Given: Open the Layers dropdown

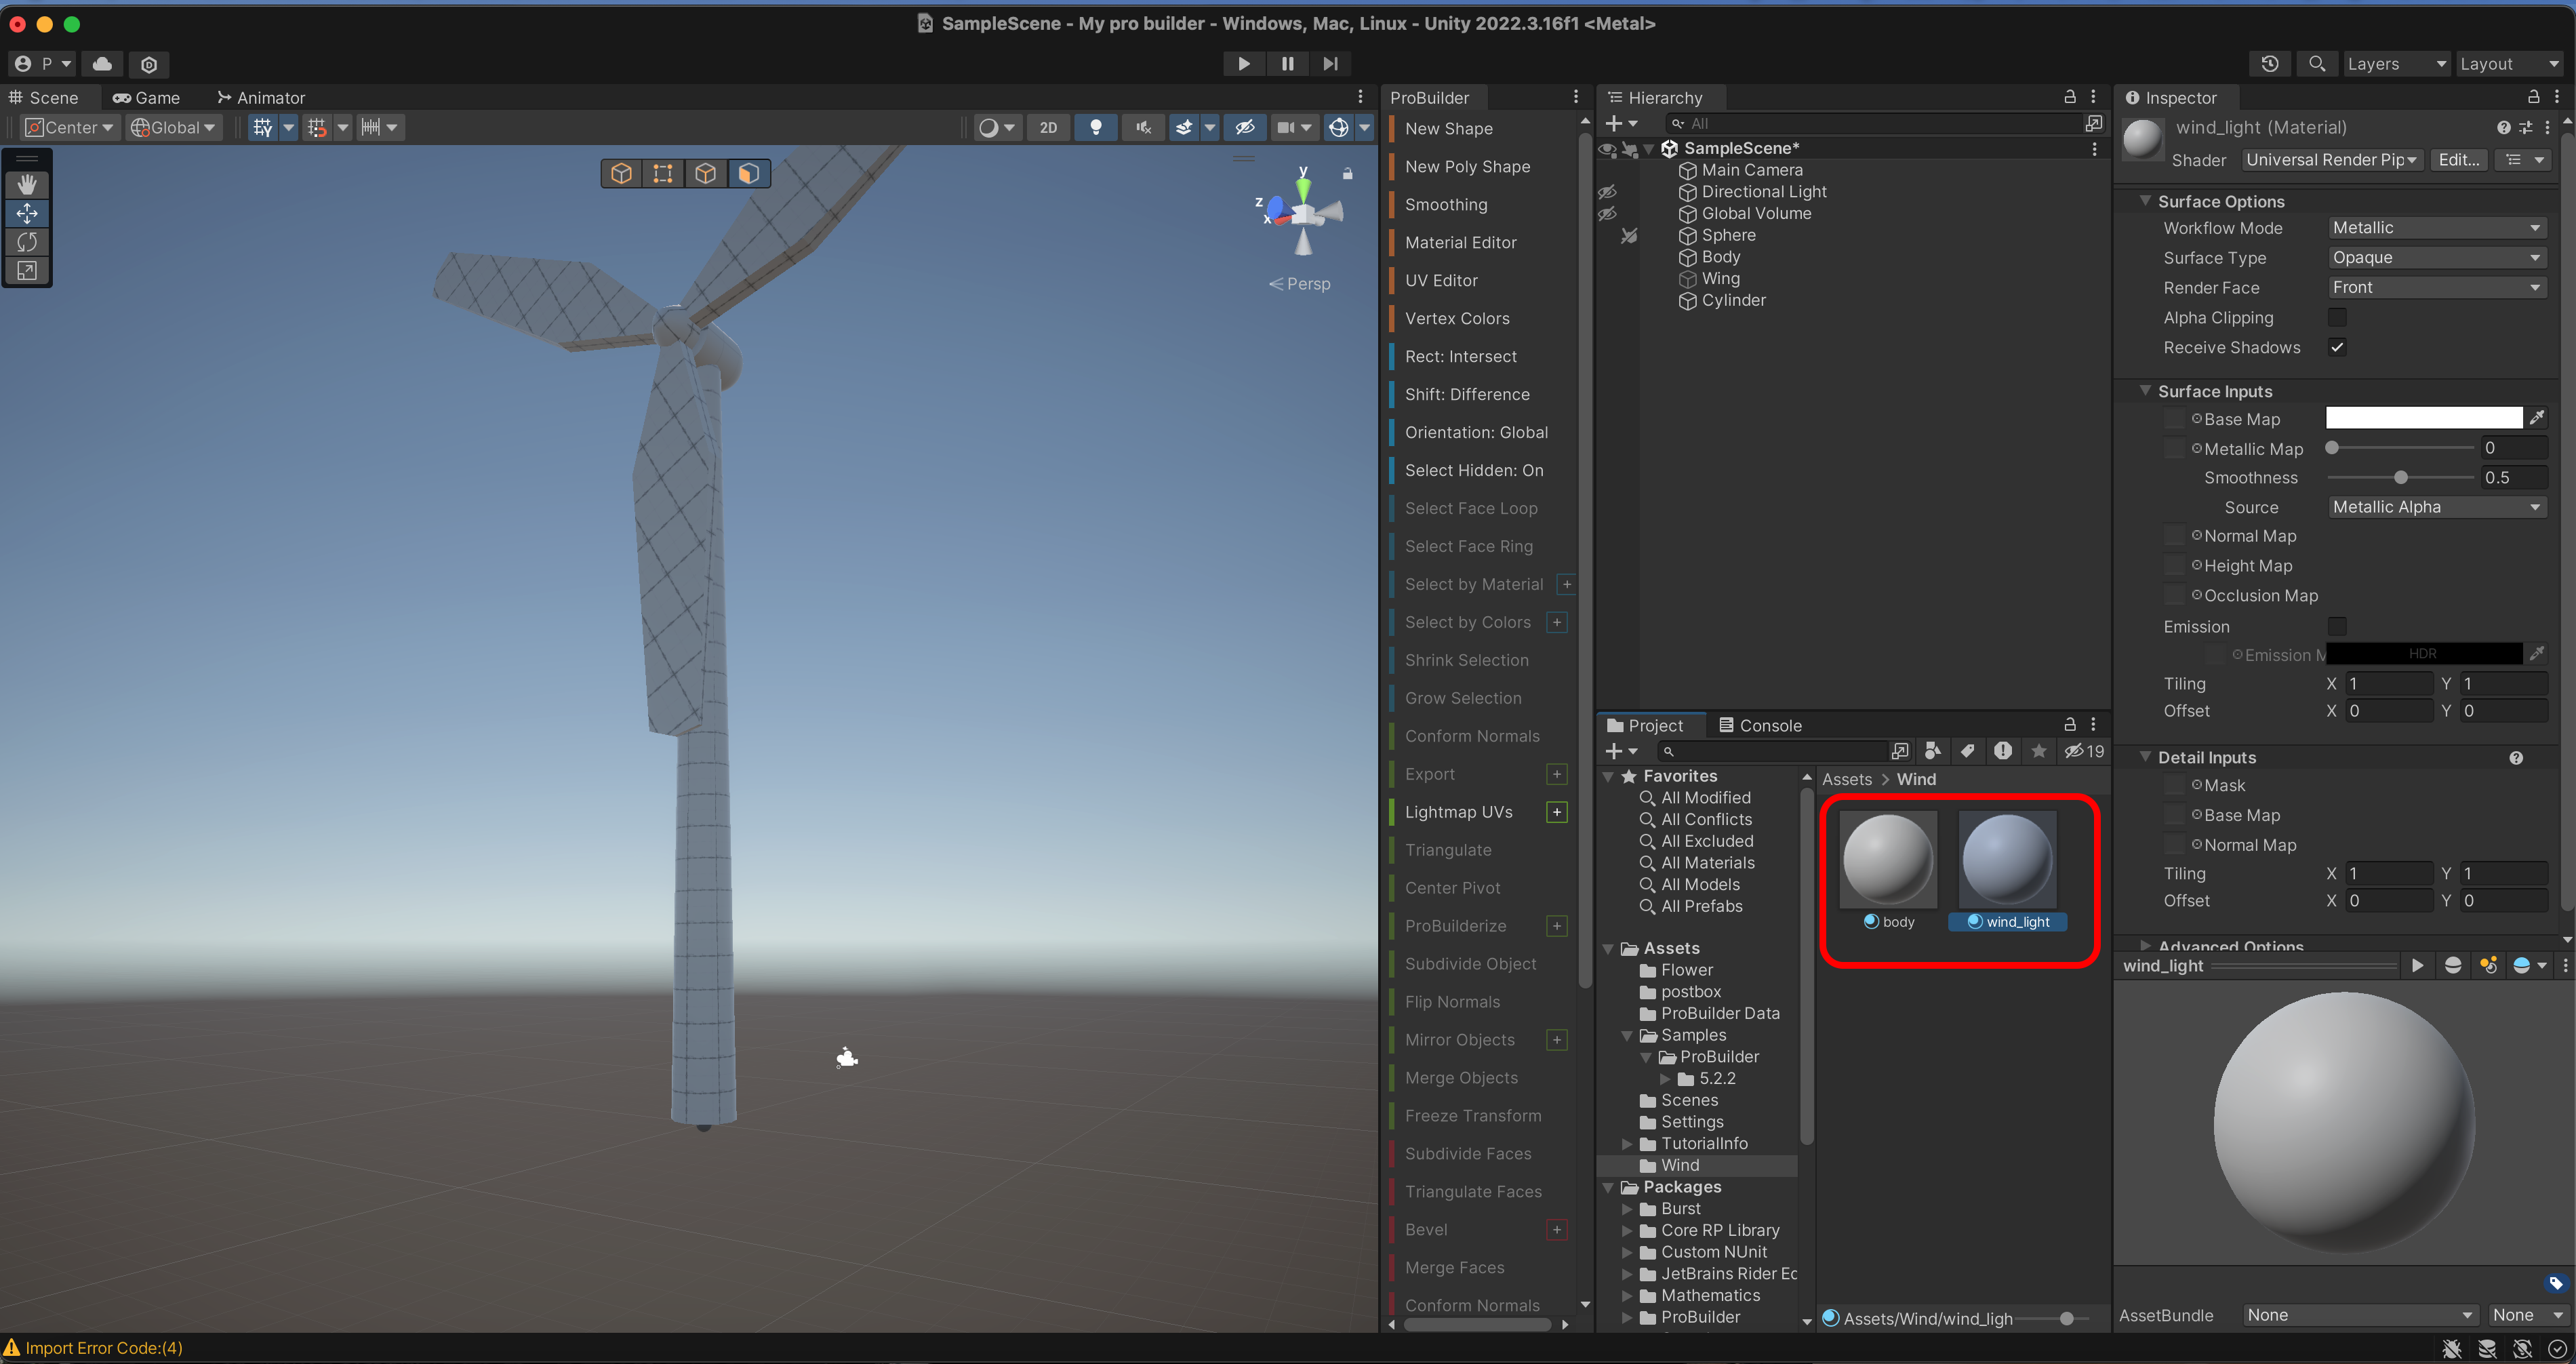Looking at the screenshot, I should pyautogui.click(x=2396, y=64).
